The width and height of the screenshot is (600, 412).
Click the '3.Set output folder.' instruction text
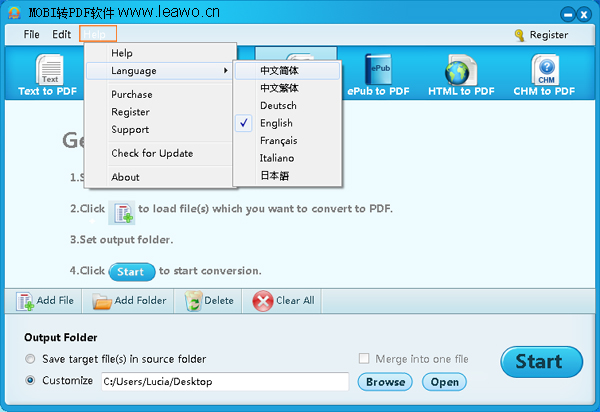(x=121, y=240)
